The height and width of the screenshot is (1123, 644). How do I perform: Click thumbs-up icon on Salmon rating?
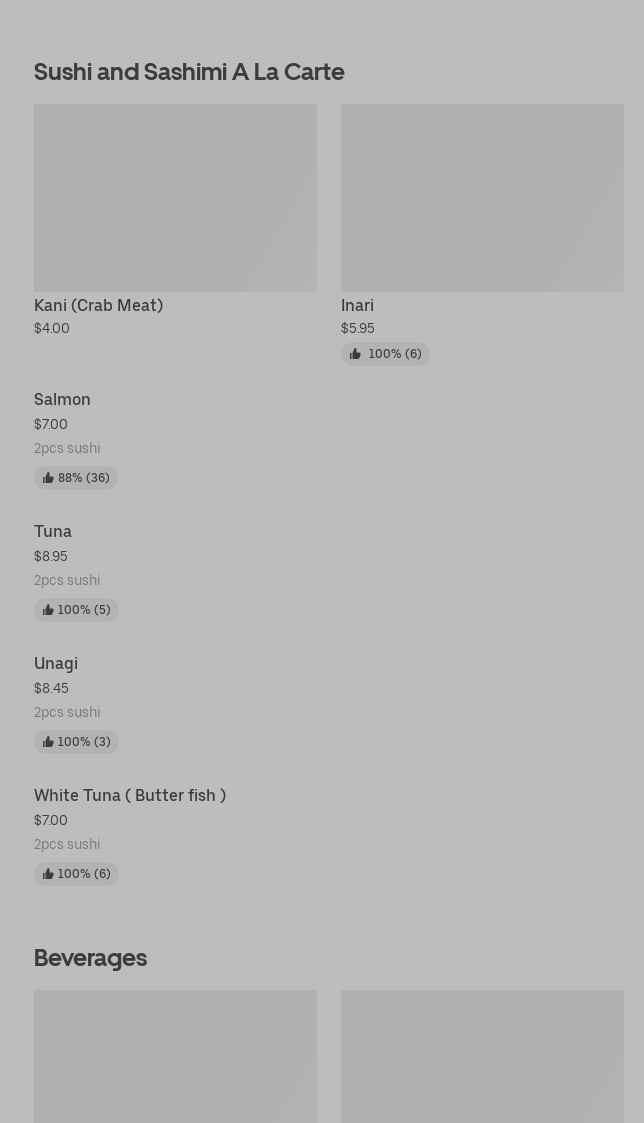[x=48, y=478]
